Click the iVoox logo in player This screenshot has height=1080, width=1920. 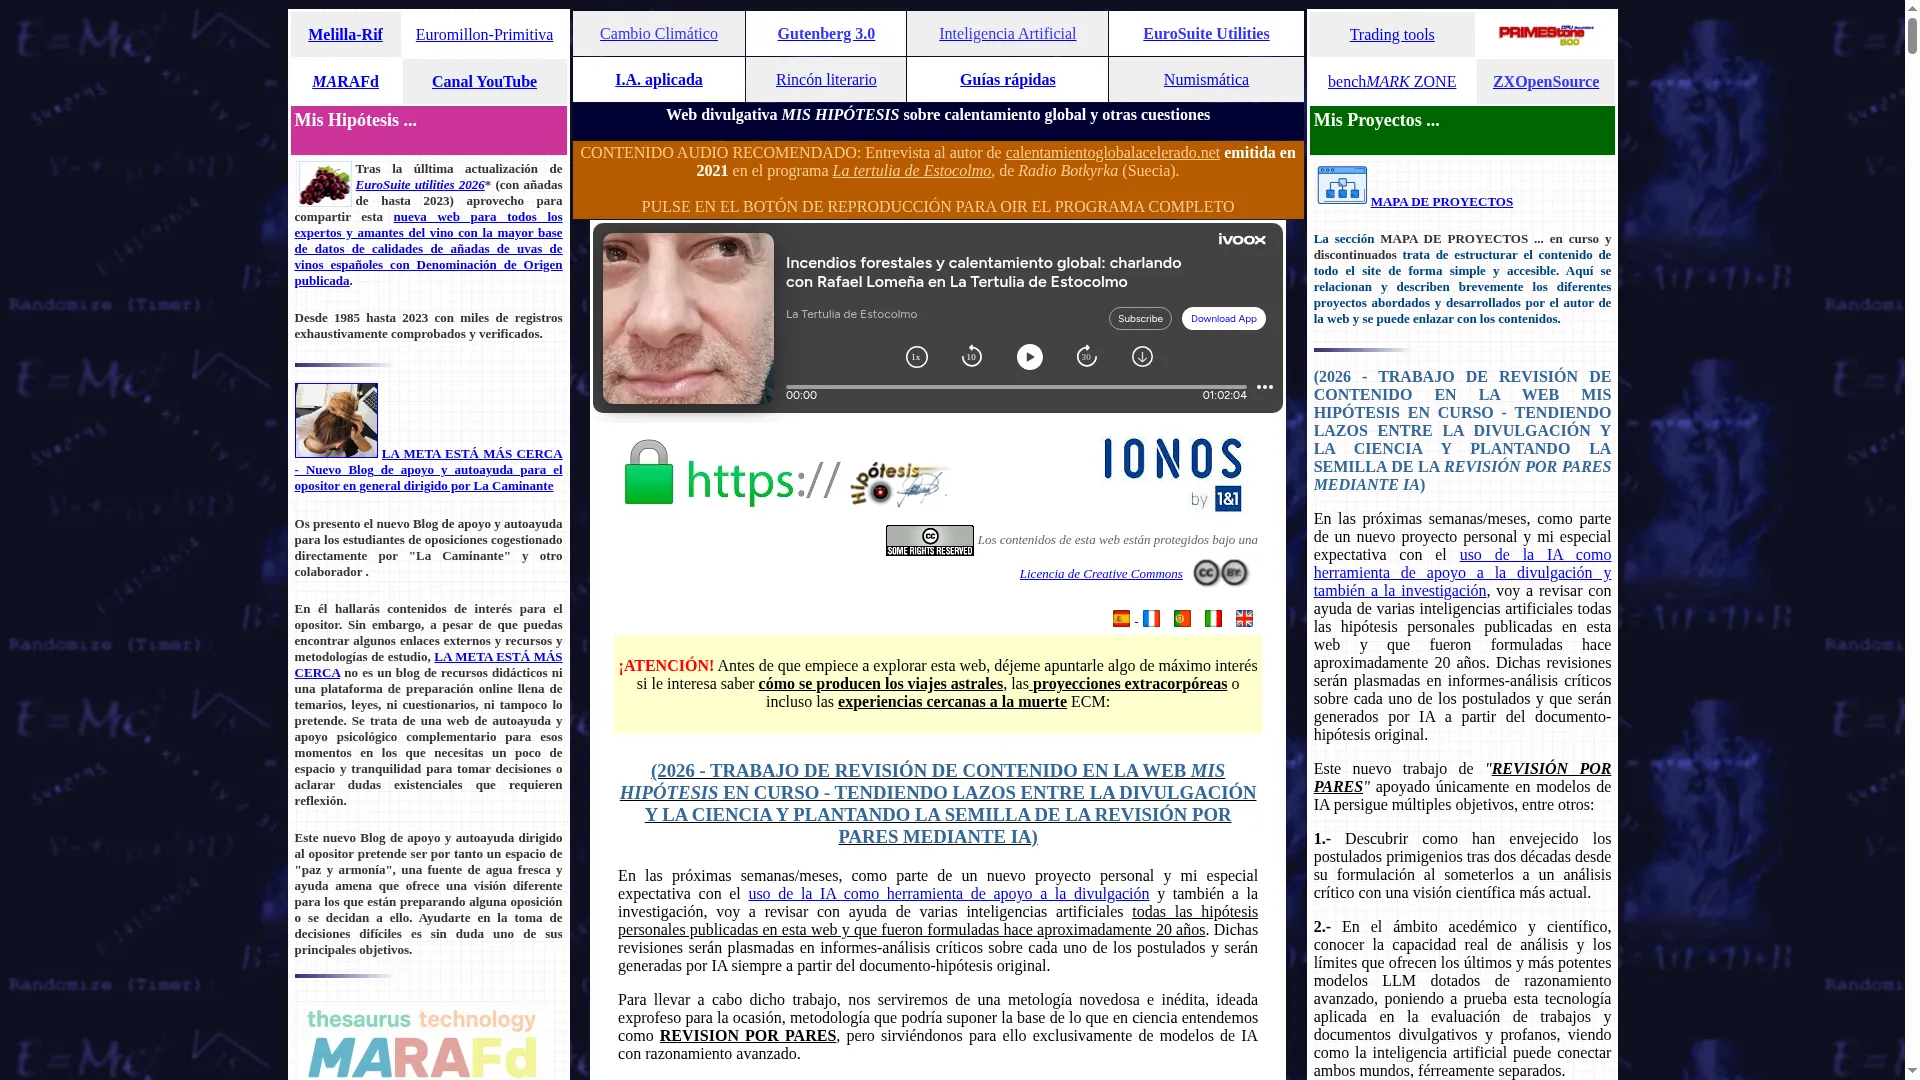(1242, 240)
